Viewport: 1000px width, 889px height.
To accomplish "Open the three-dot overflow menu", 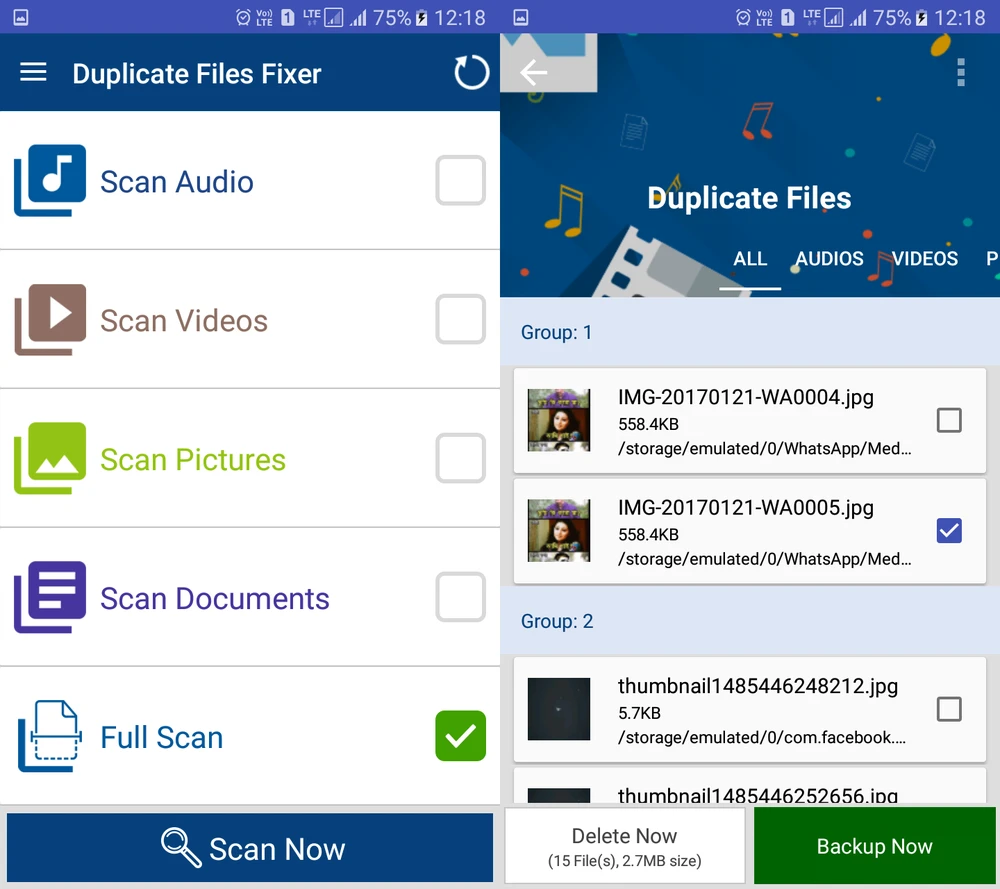I will coord(960,72).
